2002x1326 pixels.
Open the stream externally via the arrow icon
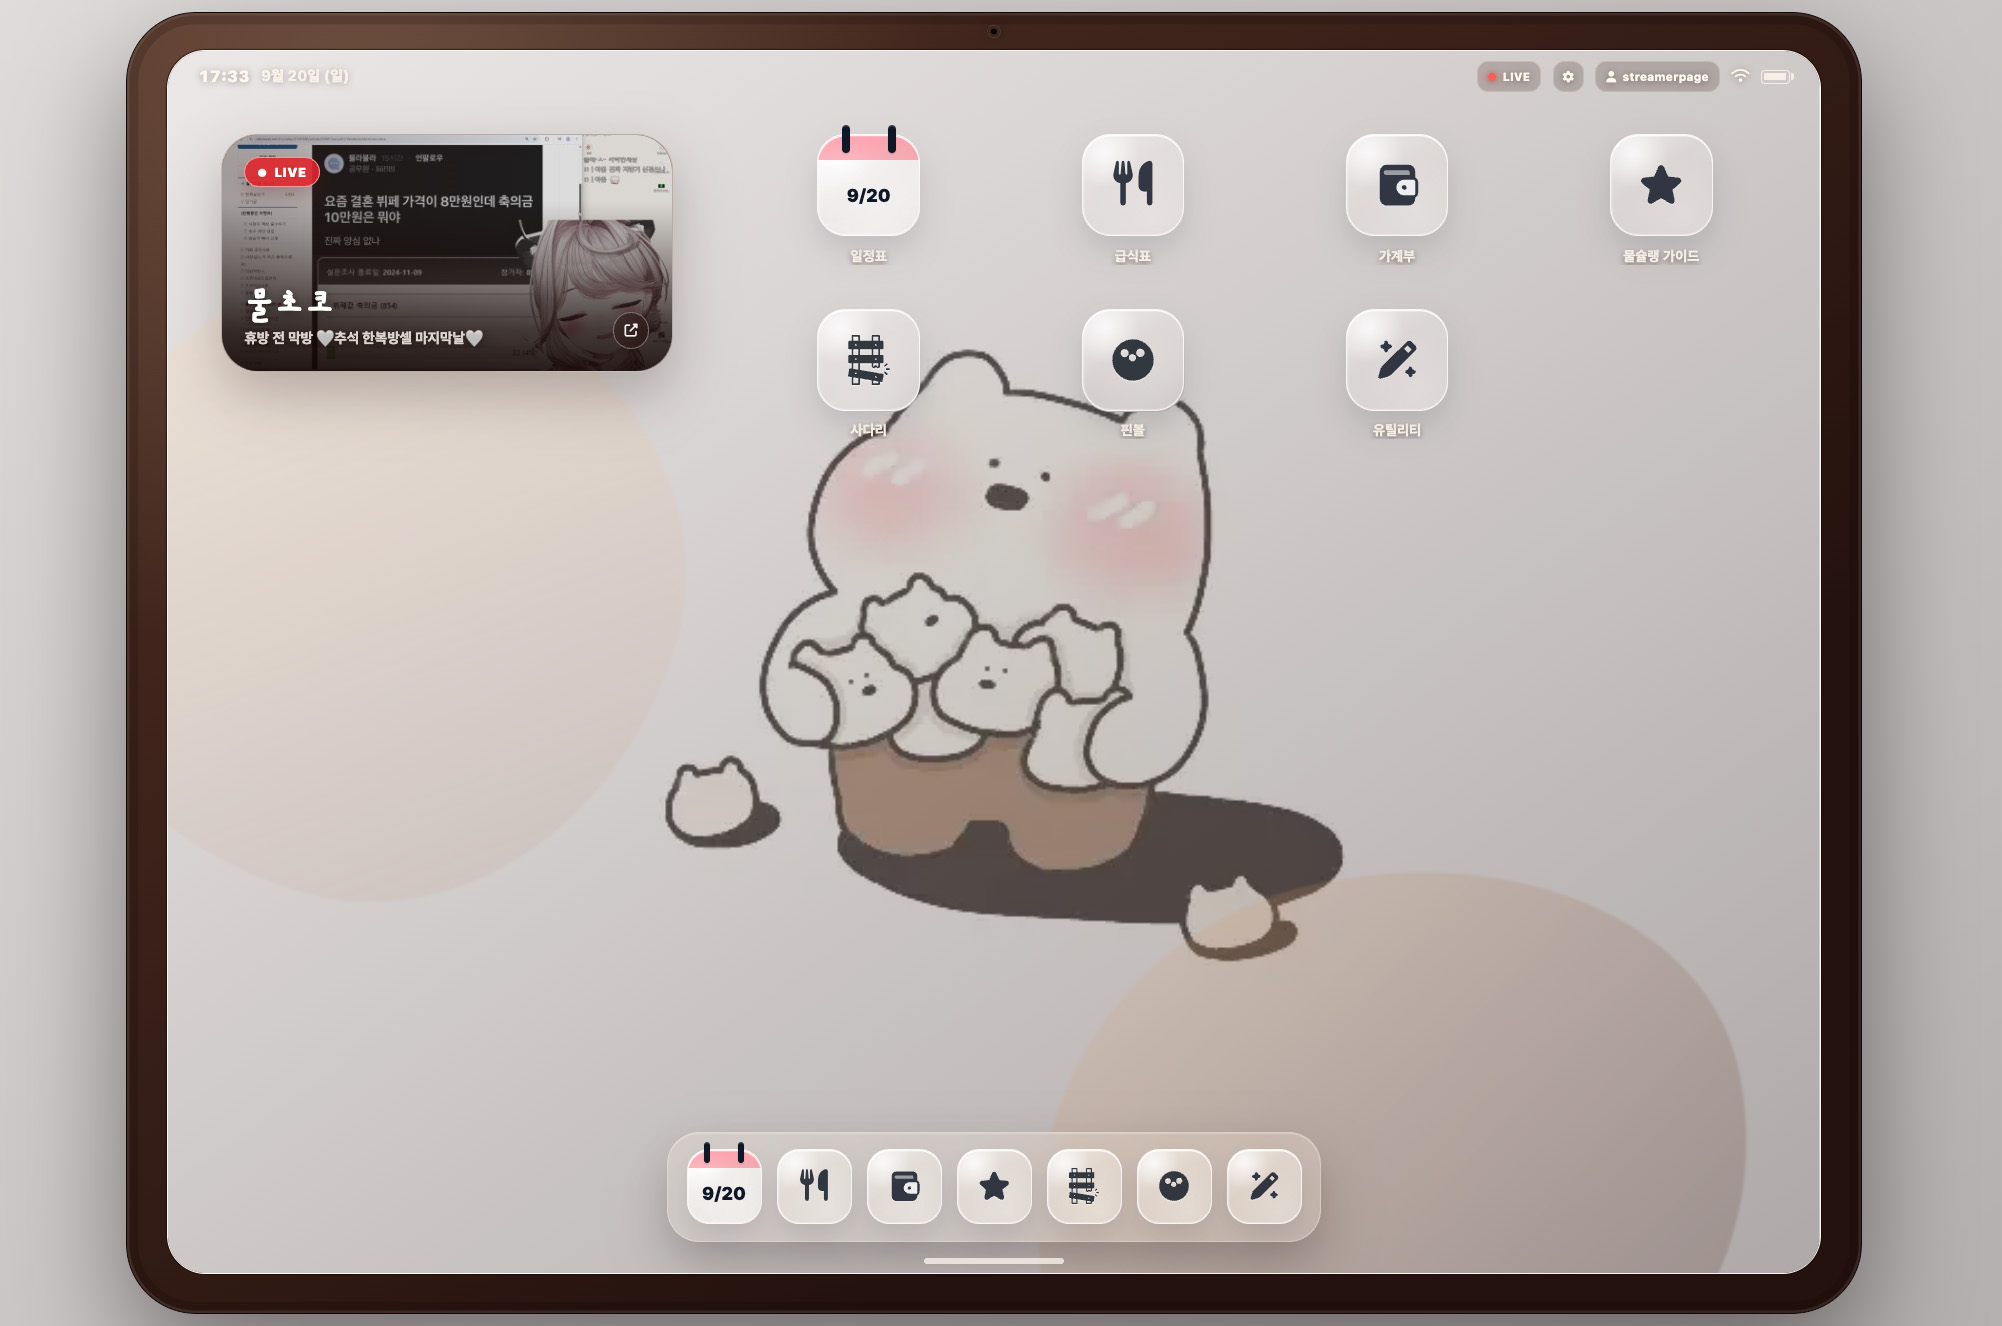631,330
